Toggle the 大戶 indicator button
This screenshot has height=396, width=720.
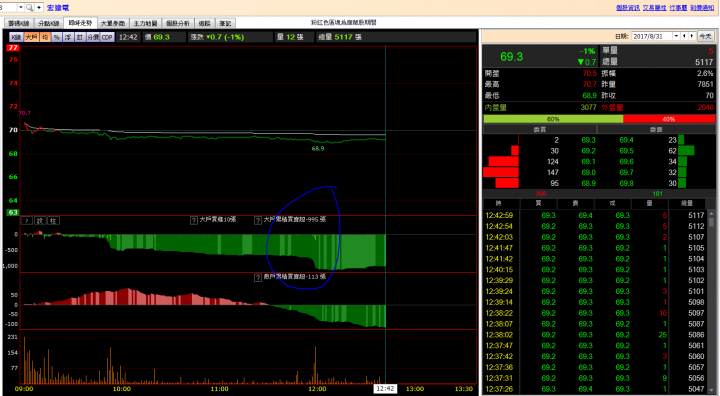31,37
